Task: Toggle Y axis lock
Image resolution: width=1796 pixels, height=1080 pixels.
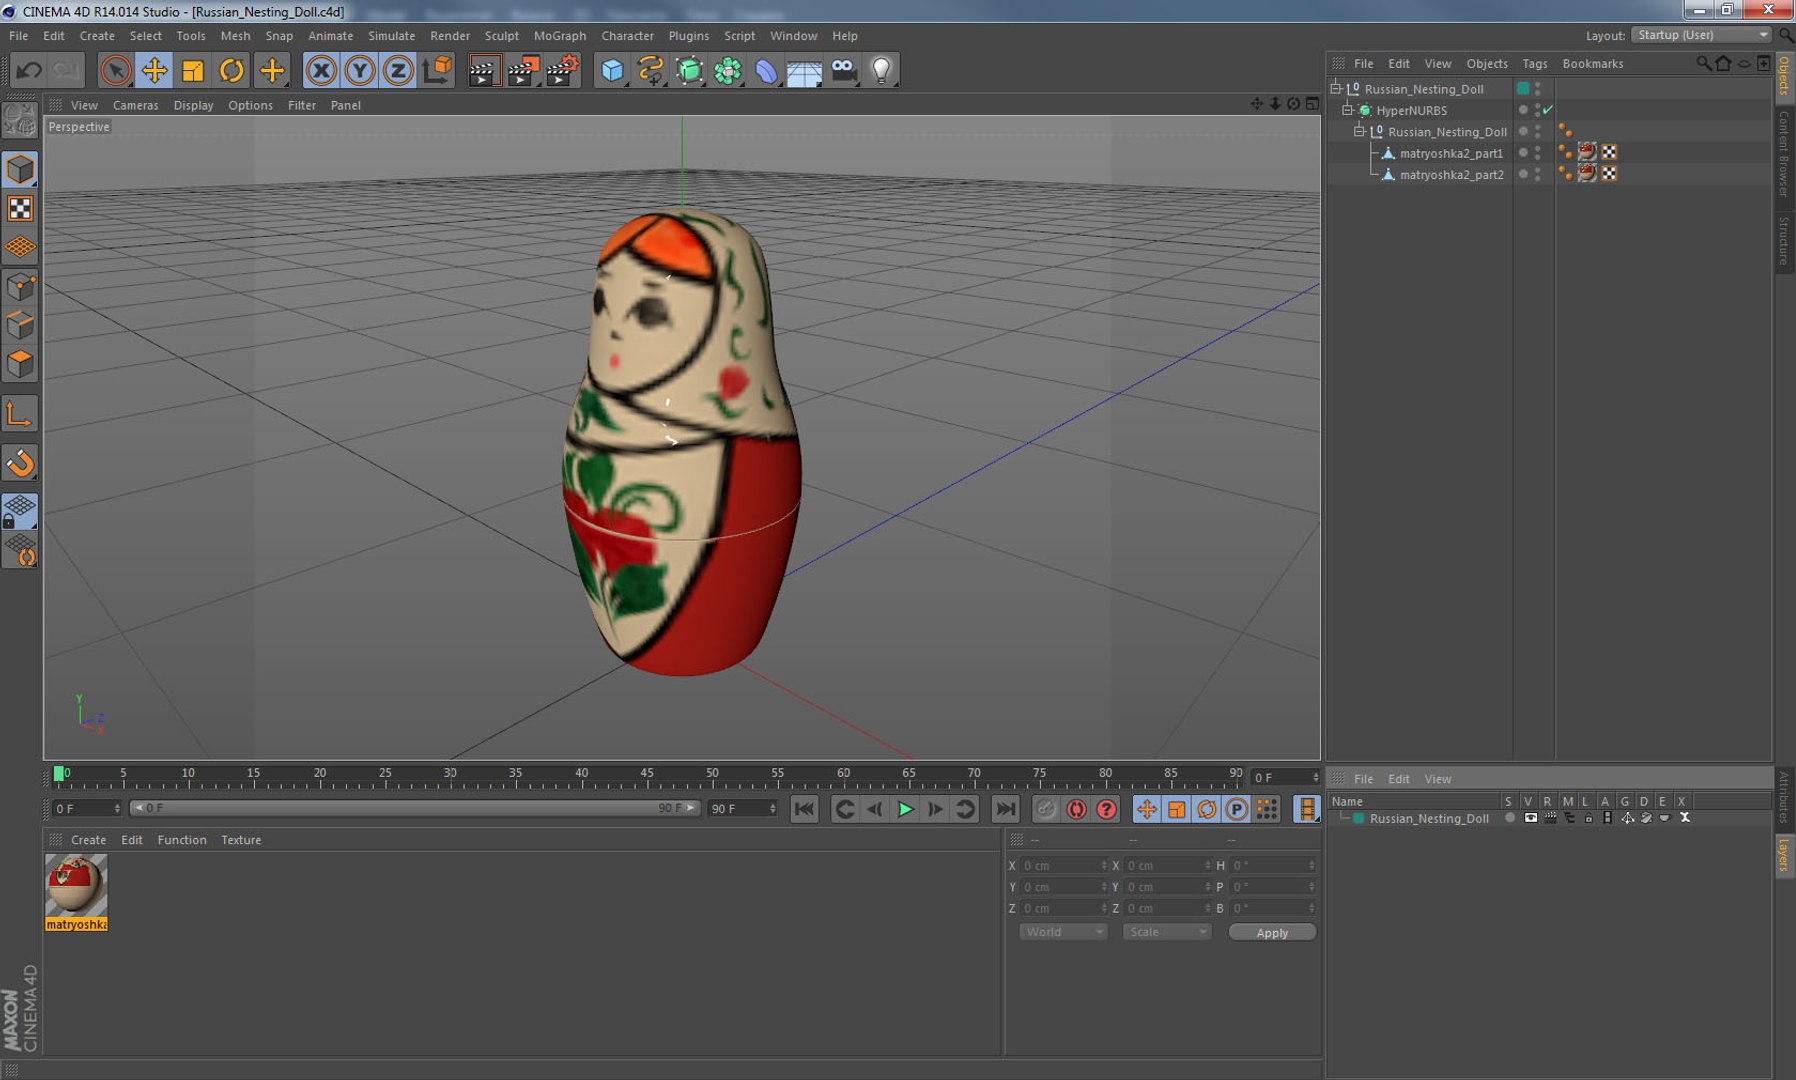Action: (x=359, y=70)
